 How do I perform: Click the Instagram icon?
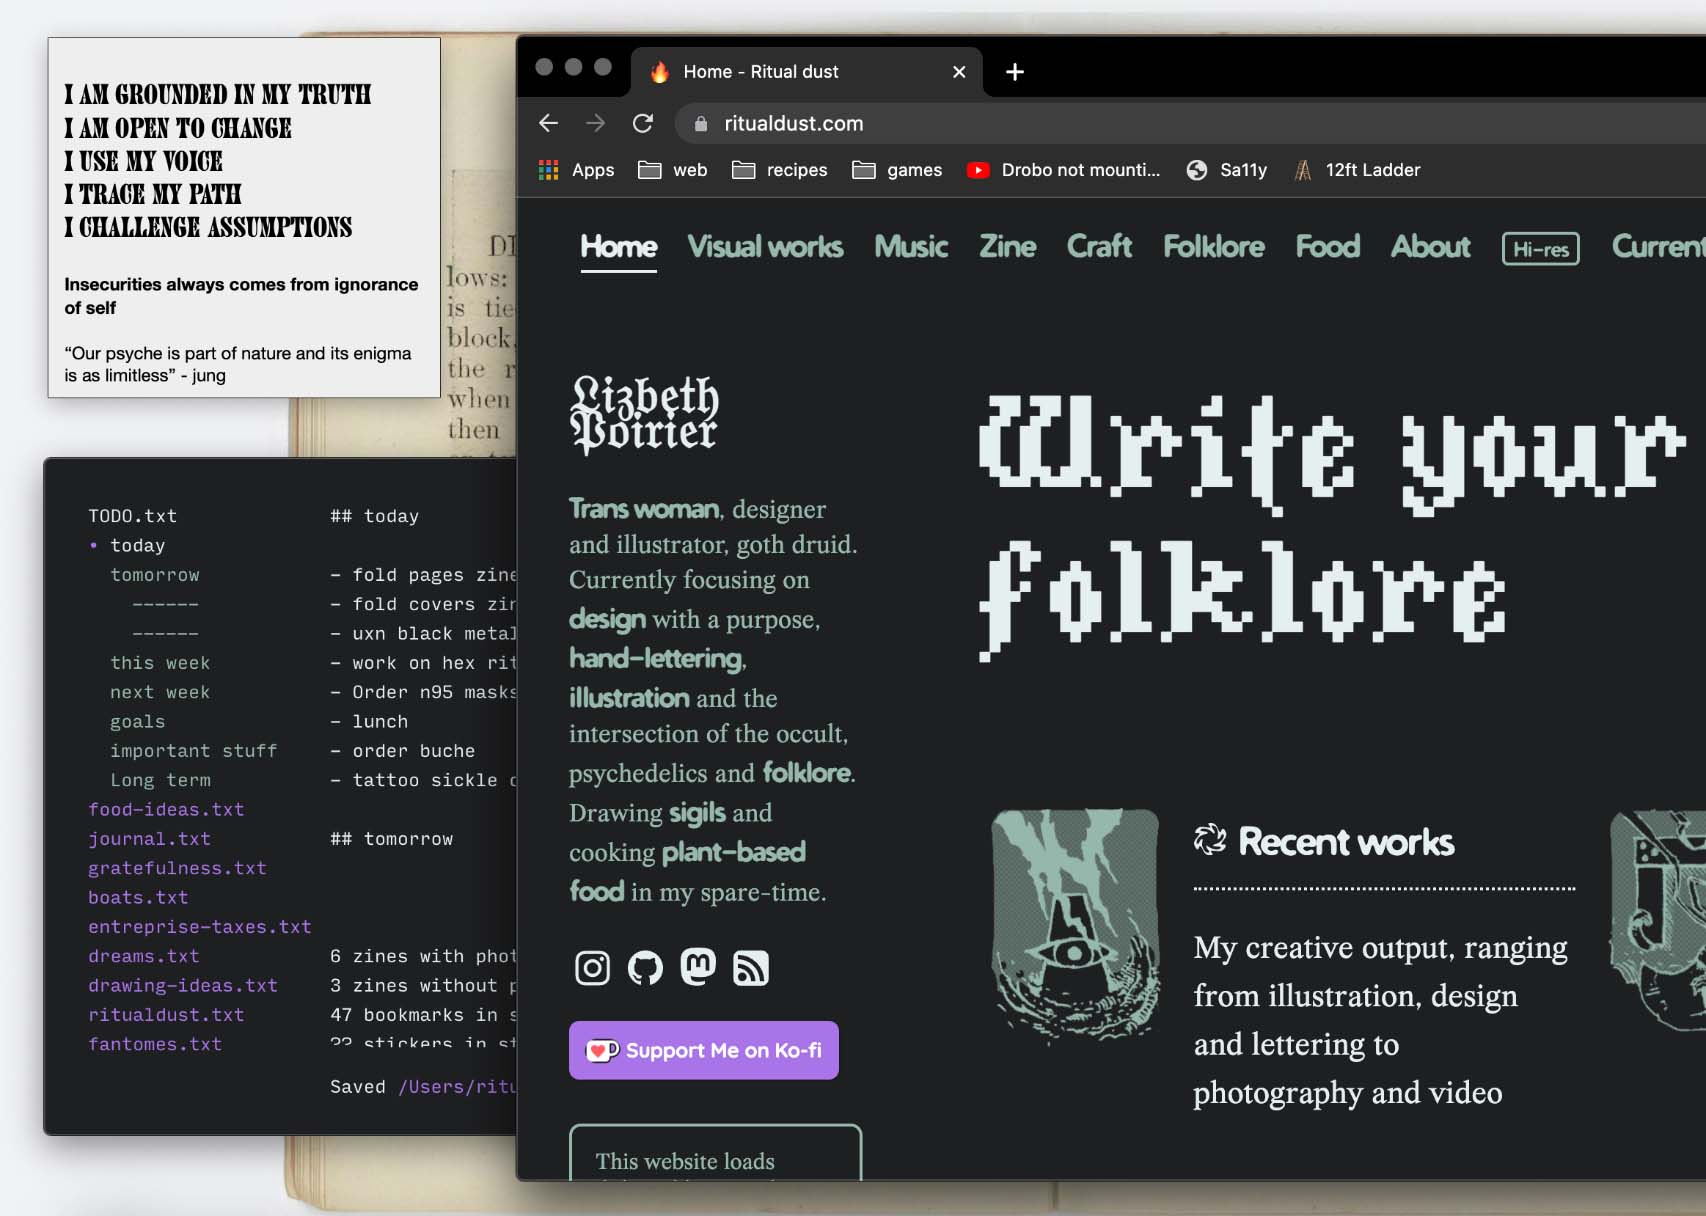(592, 968)
